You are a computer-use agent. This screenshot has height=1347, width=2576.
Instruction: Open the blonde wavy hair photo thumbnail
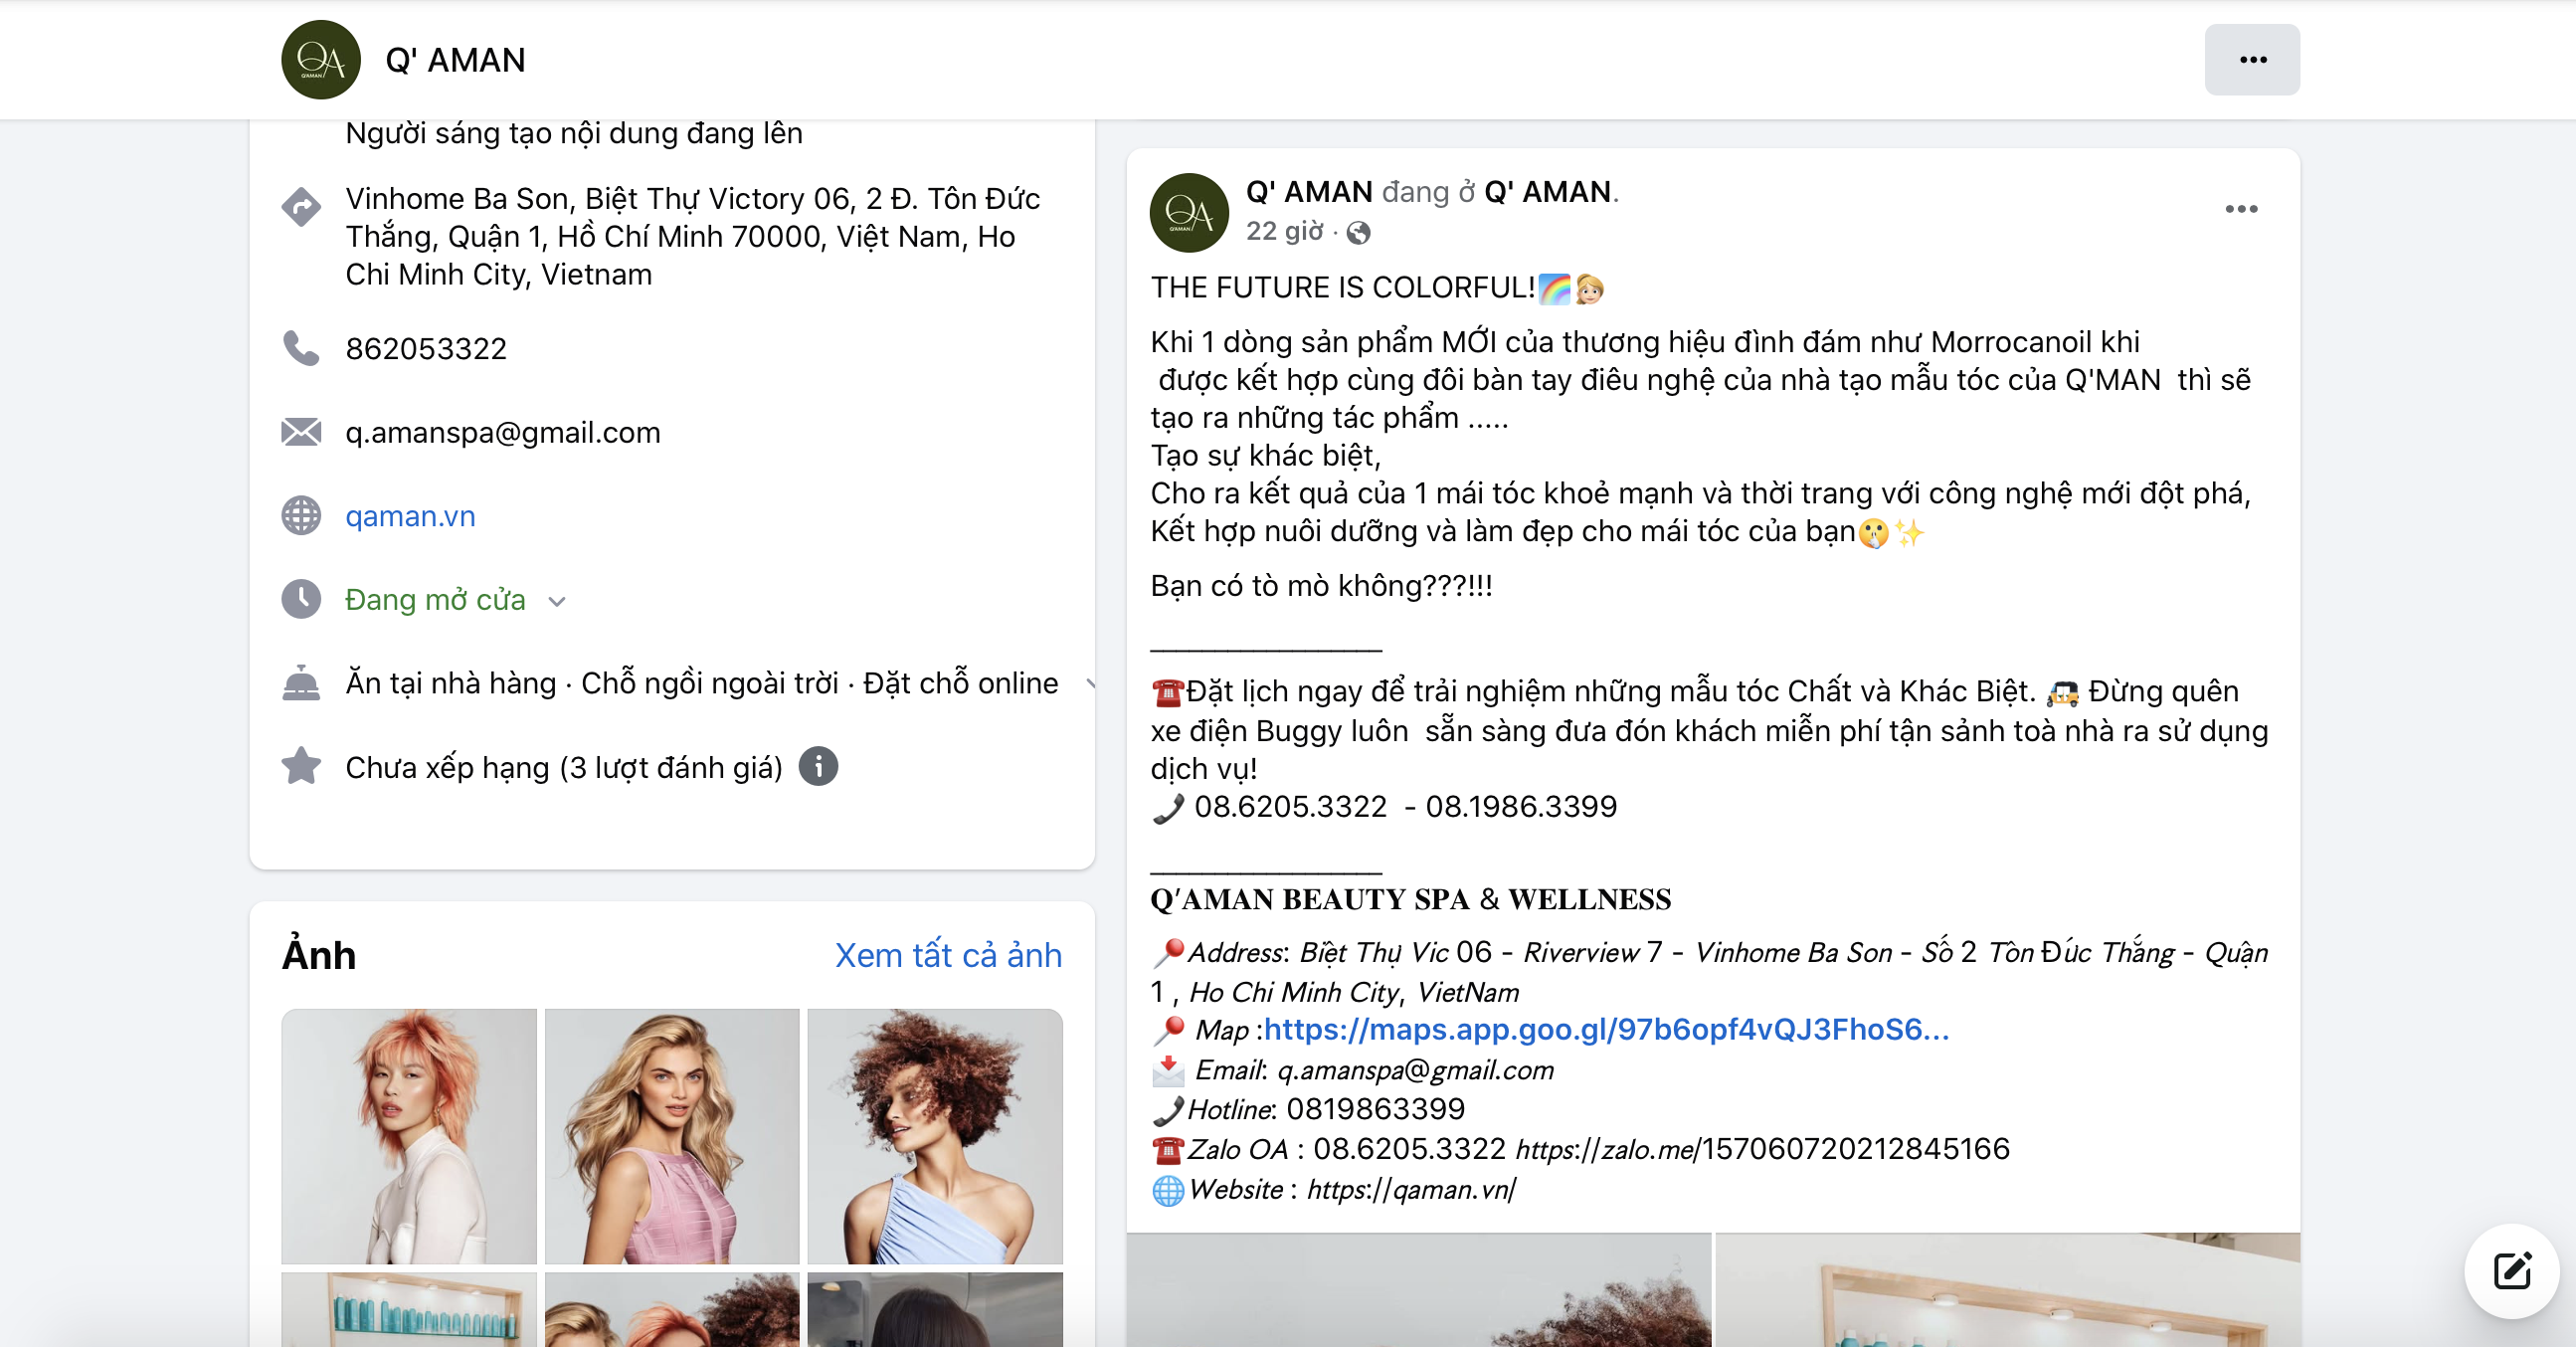click(x=672, y=1136)
